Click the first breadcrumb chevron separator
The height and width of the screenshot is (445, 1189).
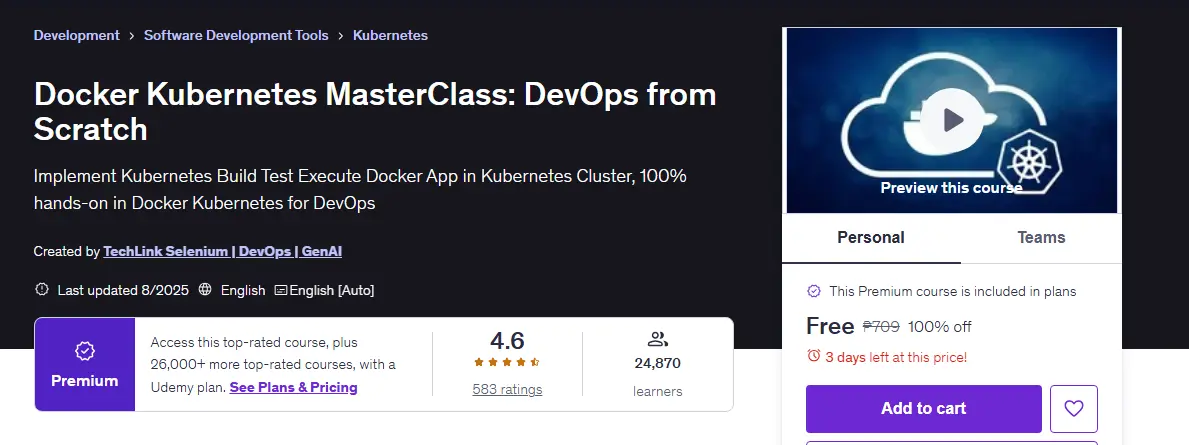tap(132, 36)
